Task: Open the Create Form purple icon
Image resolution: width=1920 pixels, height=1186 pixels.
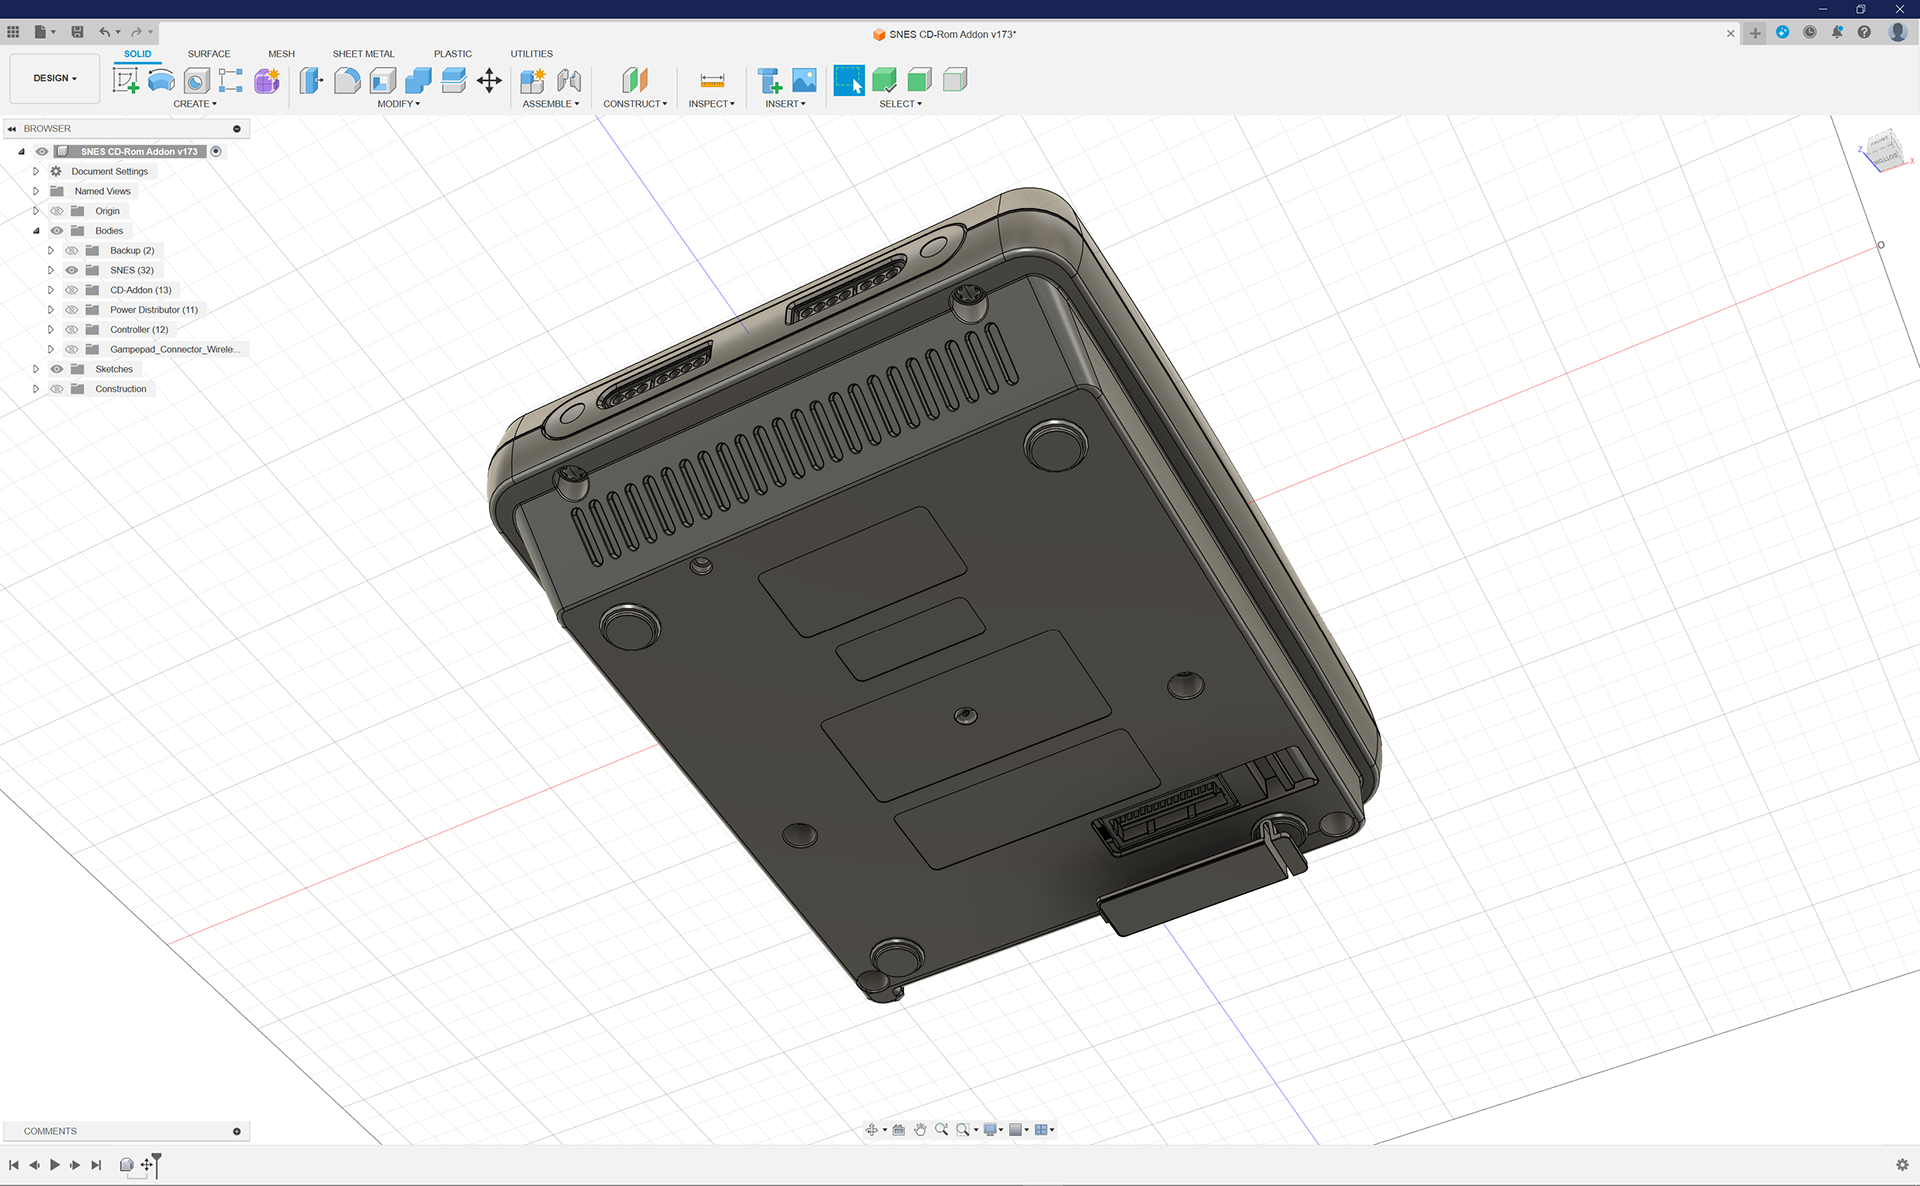Action: pyautogui.click(x=267, y=80)
